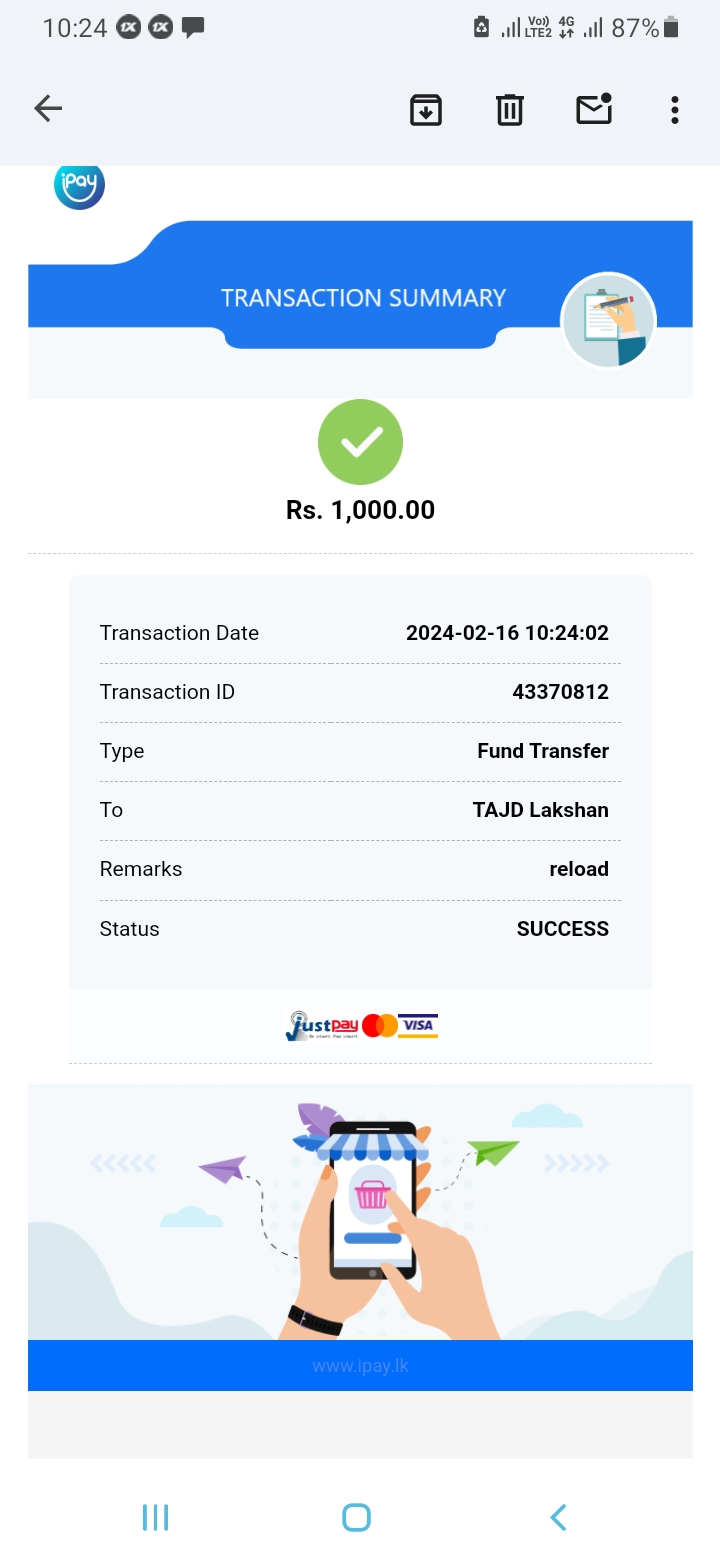720x1560 pixels.
Task: Tap the TRANSACTION SUMMARY header
Action: click(363, 298)
